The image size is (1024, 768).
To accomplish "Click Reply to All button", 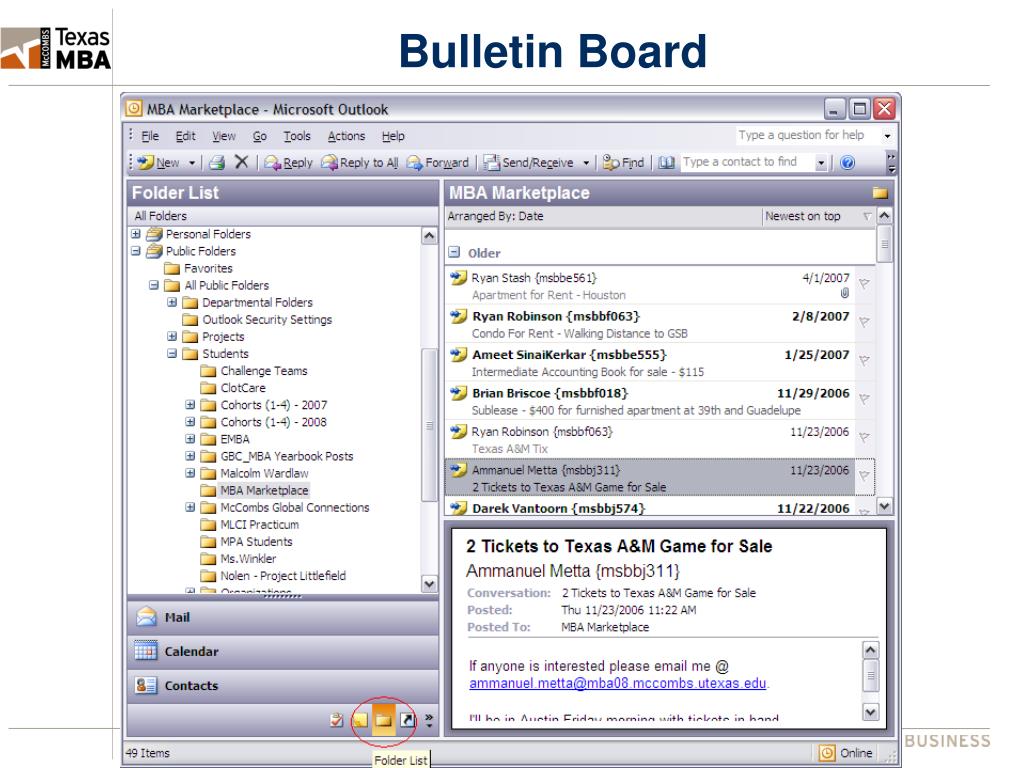I will 359,163.
